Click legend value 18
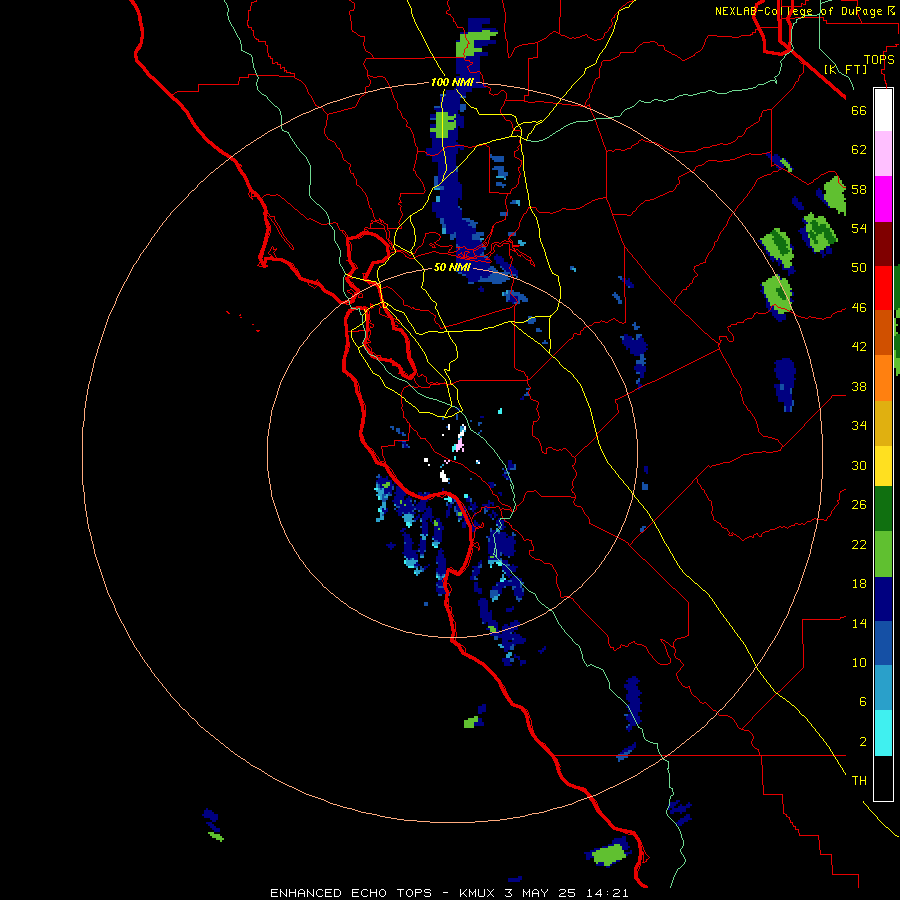This screenshot has height=900, width=900. (x=859, y=584)
